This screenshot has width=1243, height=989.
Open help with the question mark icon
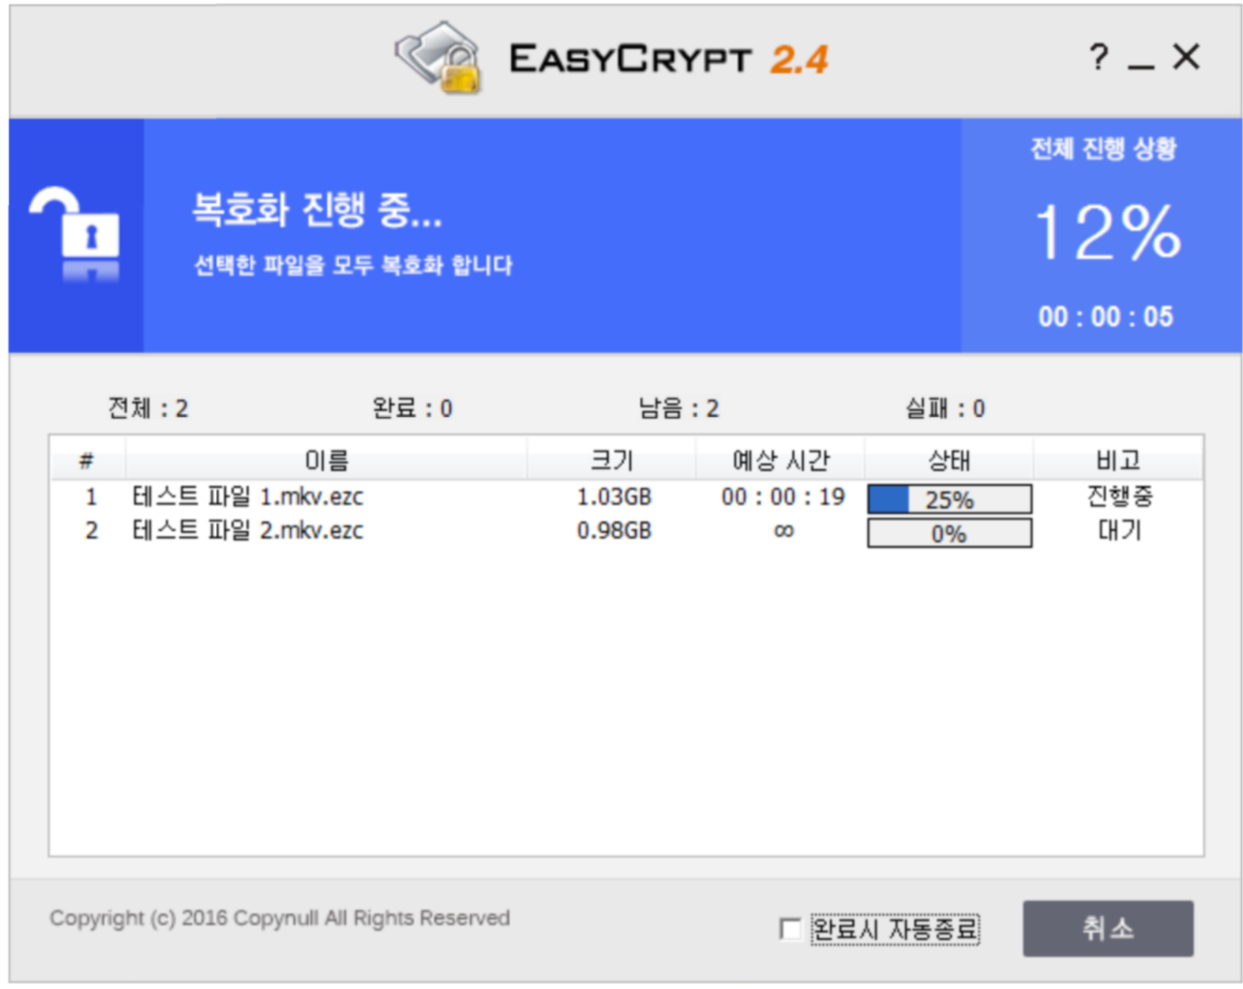click(x=1099, y=57)
